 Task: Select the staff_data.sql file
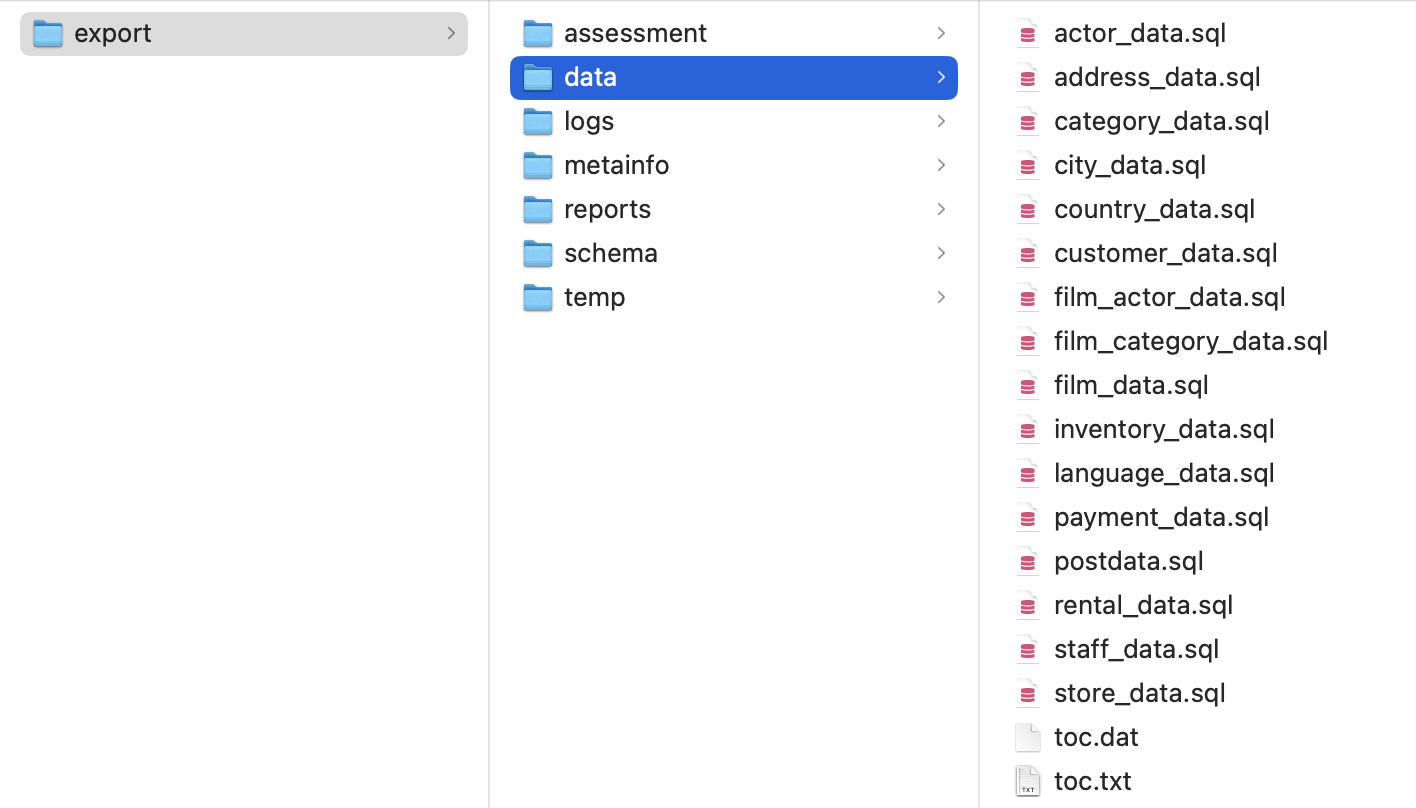click(x=1136, y=649)
